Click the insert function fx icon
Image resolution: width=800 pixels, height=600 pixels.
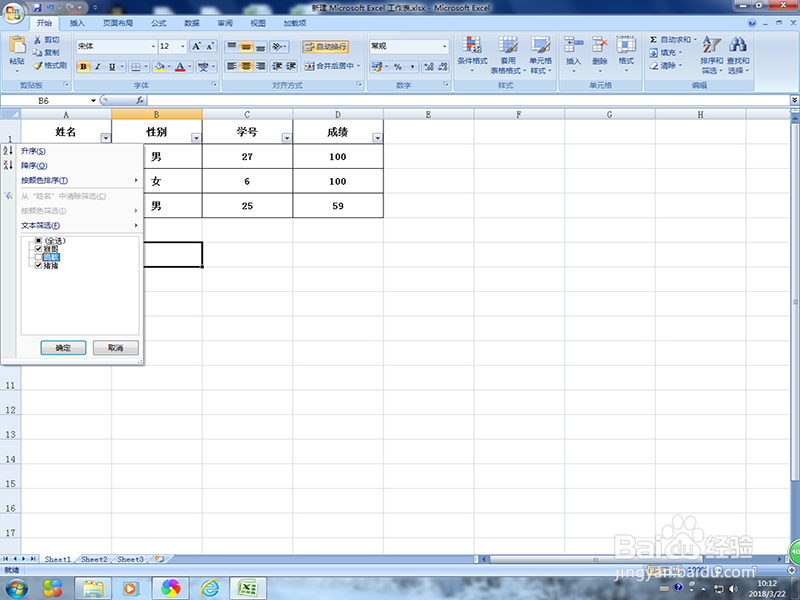(140, 101)
